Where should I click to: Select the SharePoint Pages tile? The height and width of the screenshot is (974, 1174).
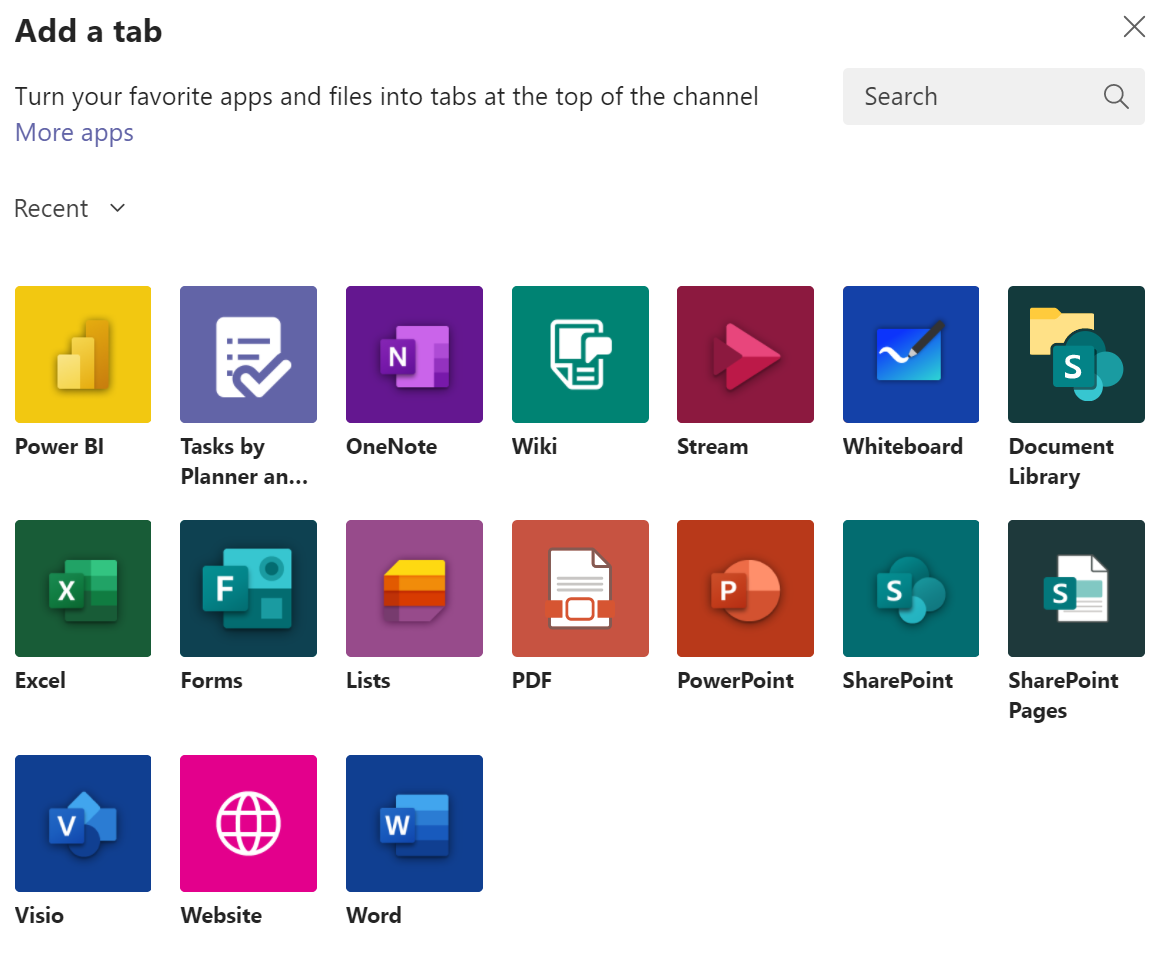click(1076, 588)
